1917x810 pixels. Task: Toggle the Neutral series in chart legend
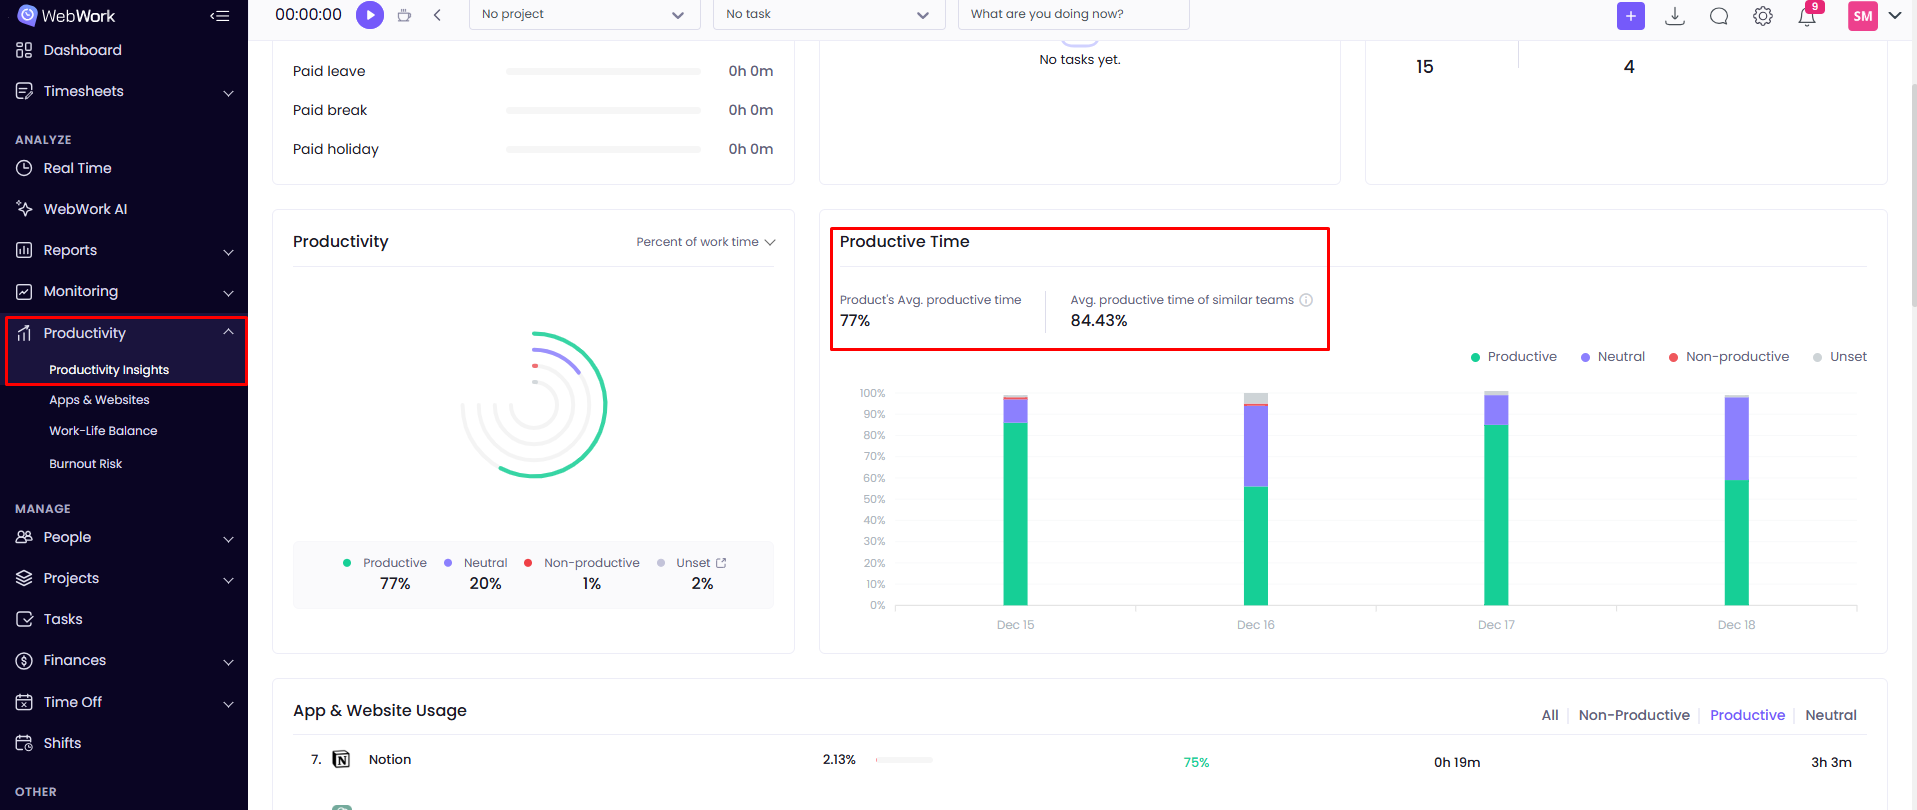[x=1612, y=357]
